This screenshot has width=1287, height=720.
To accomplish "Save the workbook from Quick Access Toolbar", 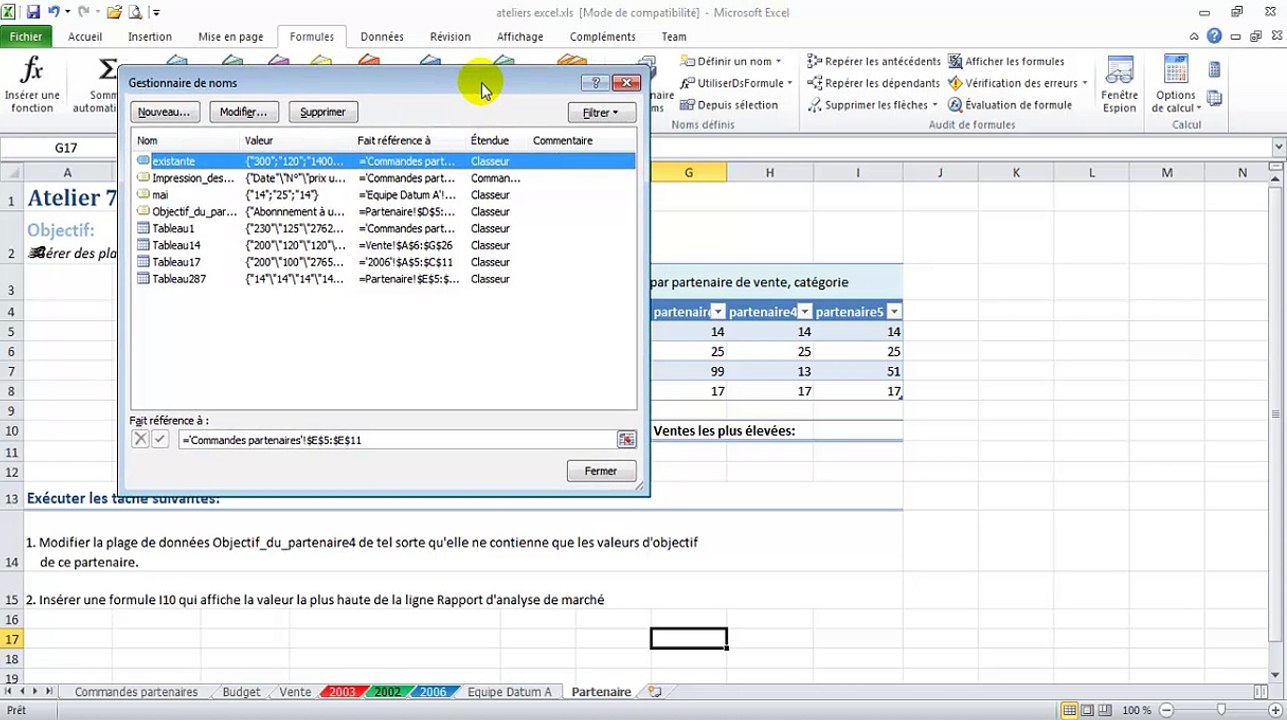I will 33,13.
